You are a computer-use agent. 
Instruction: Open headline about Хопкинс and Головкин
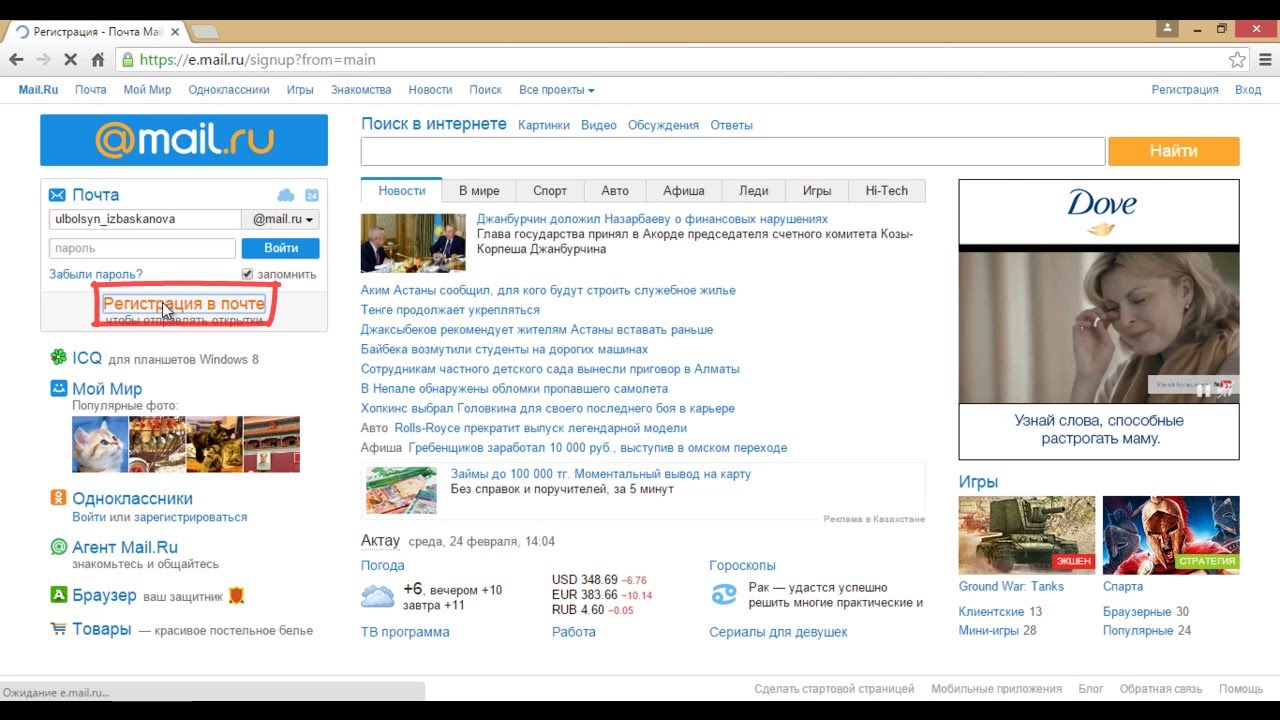[x=548, y=408]
